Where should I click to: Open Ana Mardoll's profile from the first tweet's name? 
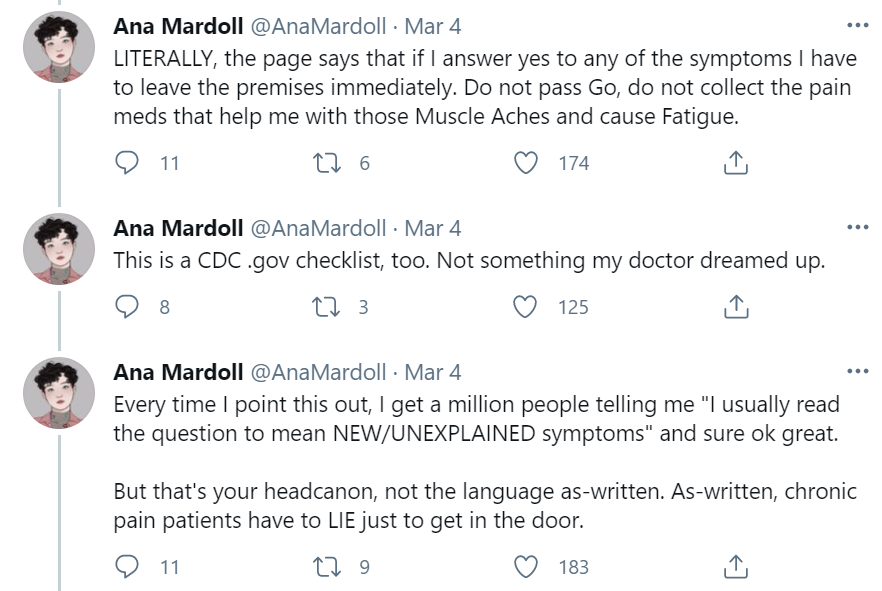[178, 26]
